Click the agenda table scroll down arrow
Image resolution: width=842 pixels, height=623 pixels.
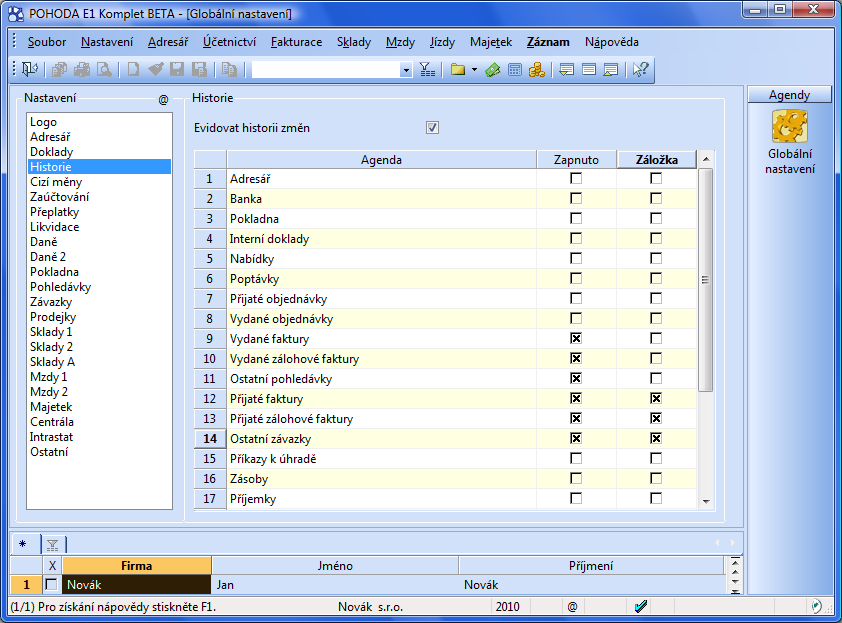[x=706, y=502]
